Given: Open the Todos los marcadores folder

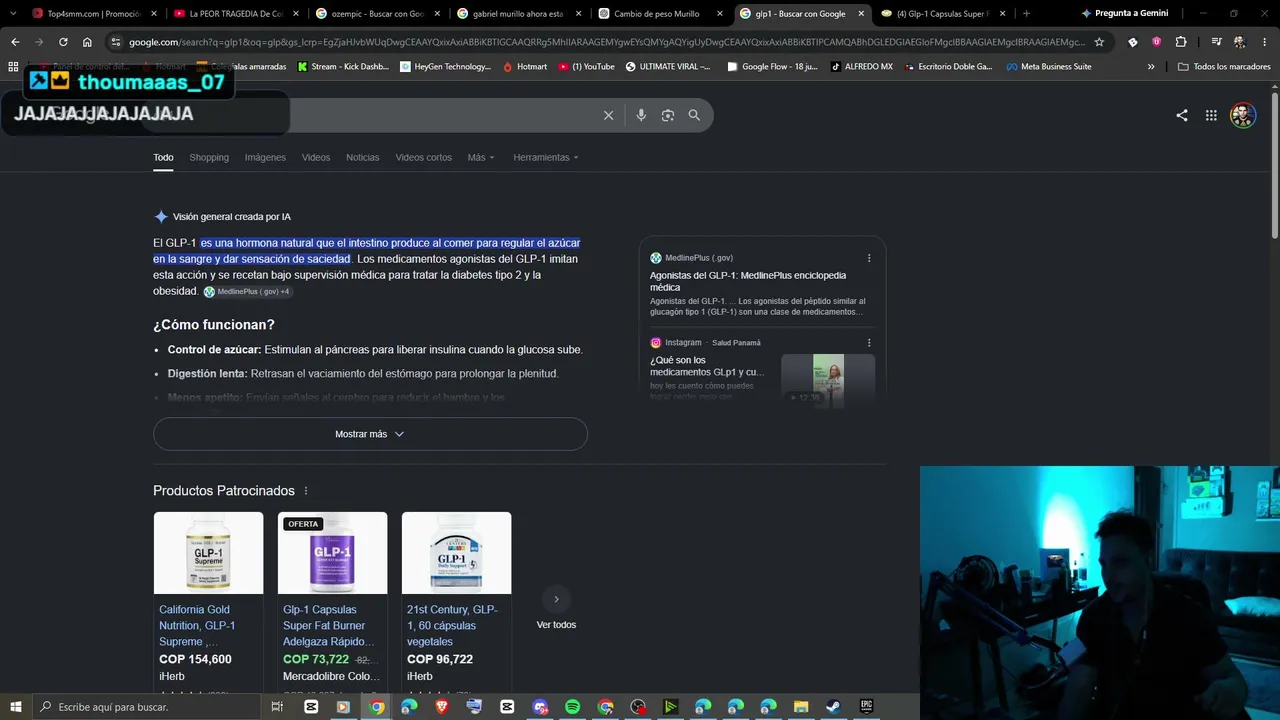Looking at the screenshot, I should [x=1224, y=67].
